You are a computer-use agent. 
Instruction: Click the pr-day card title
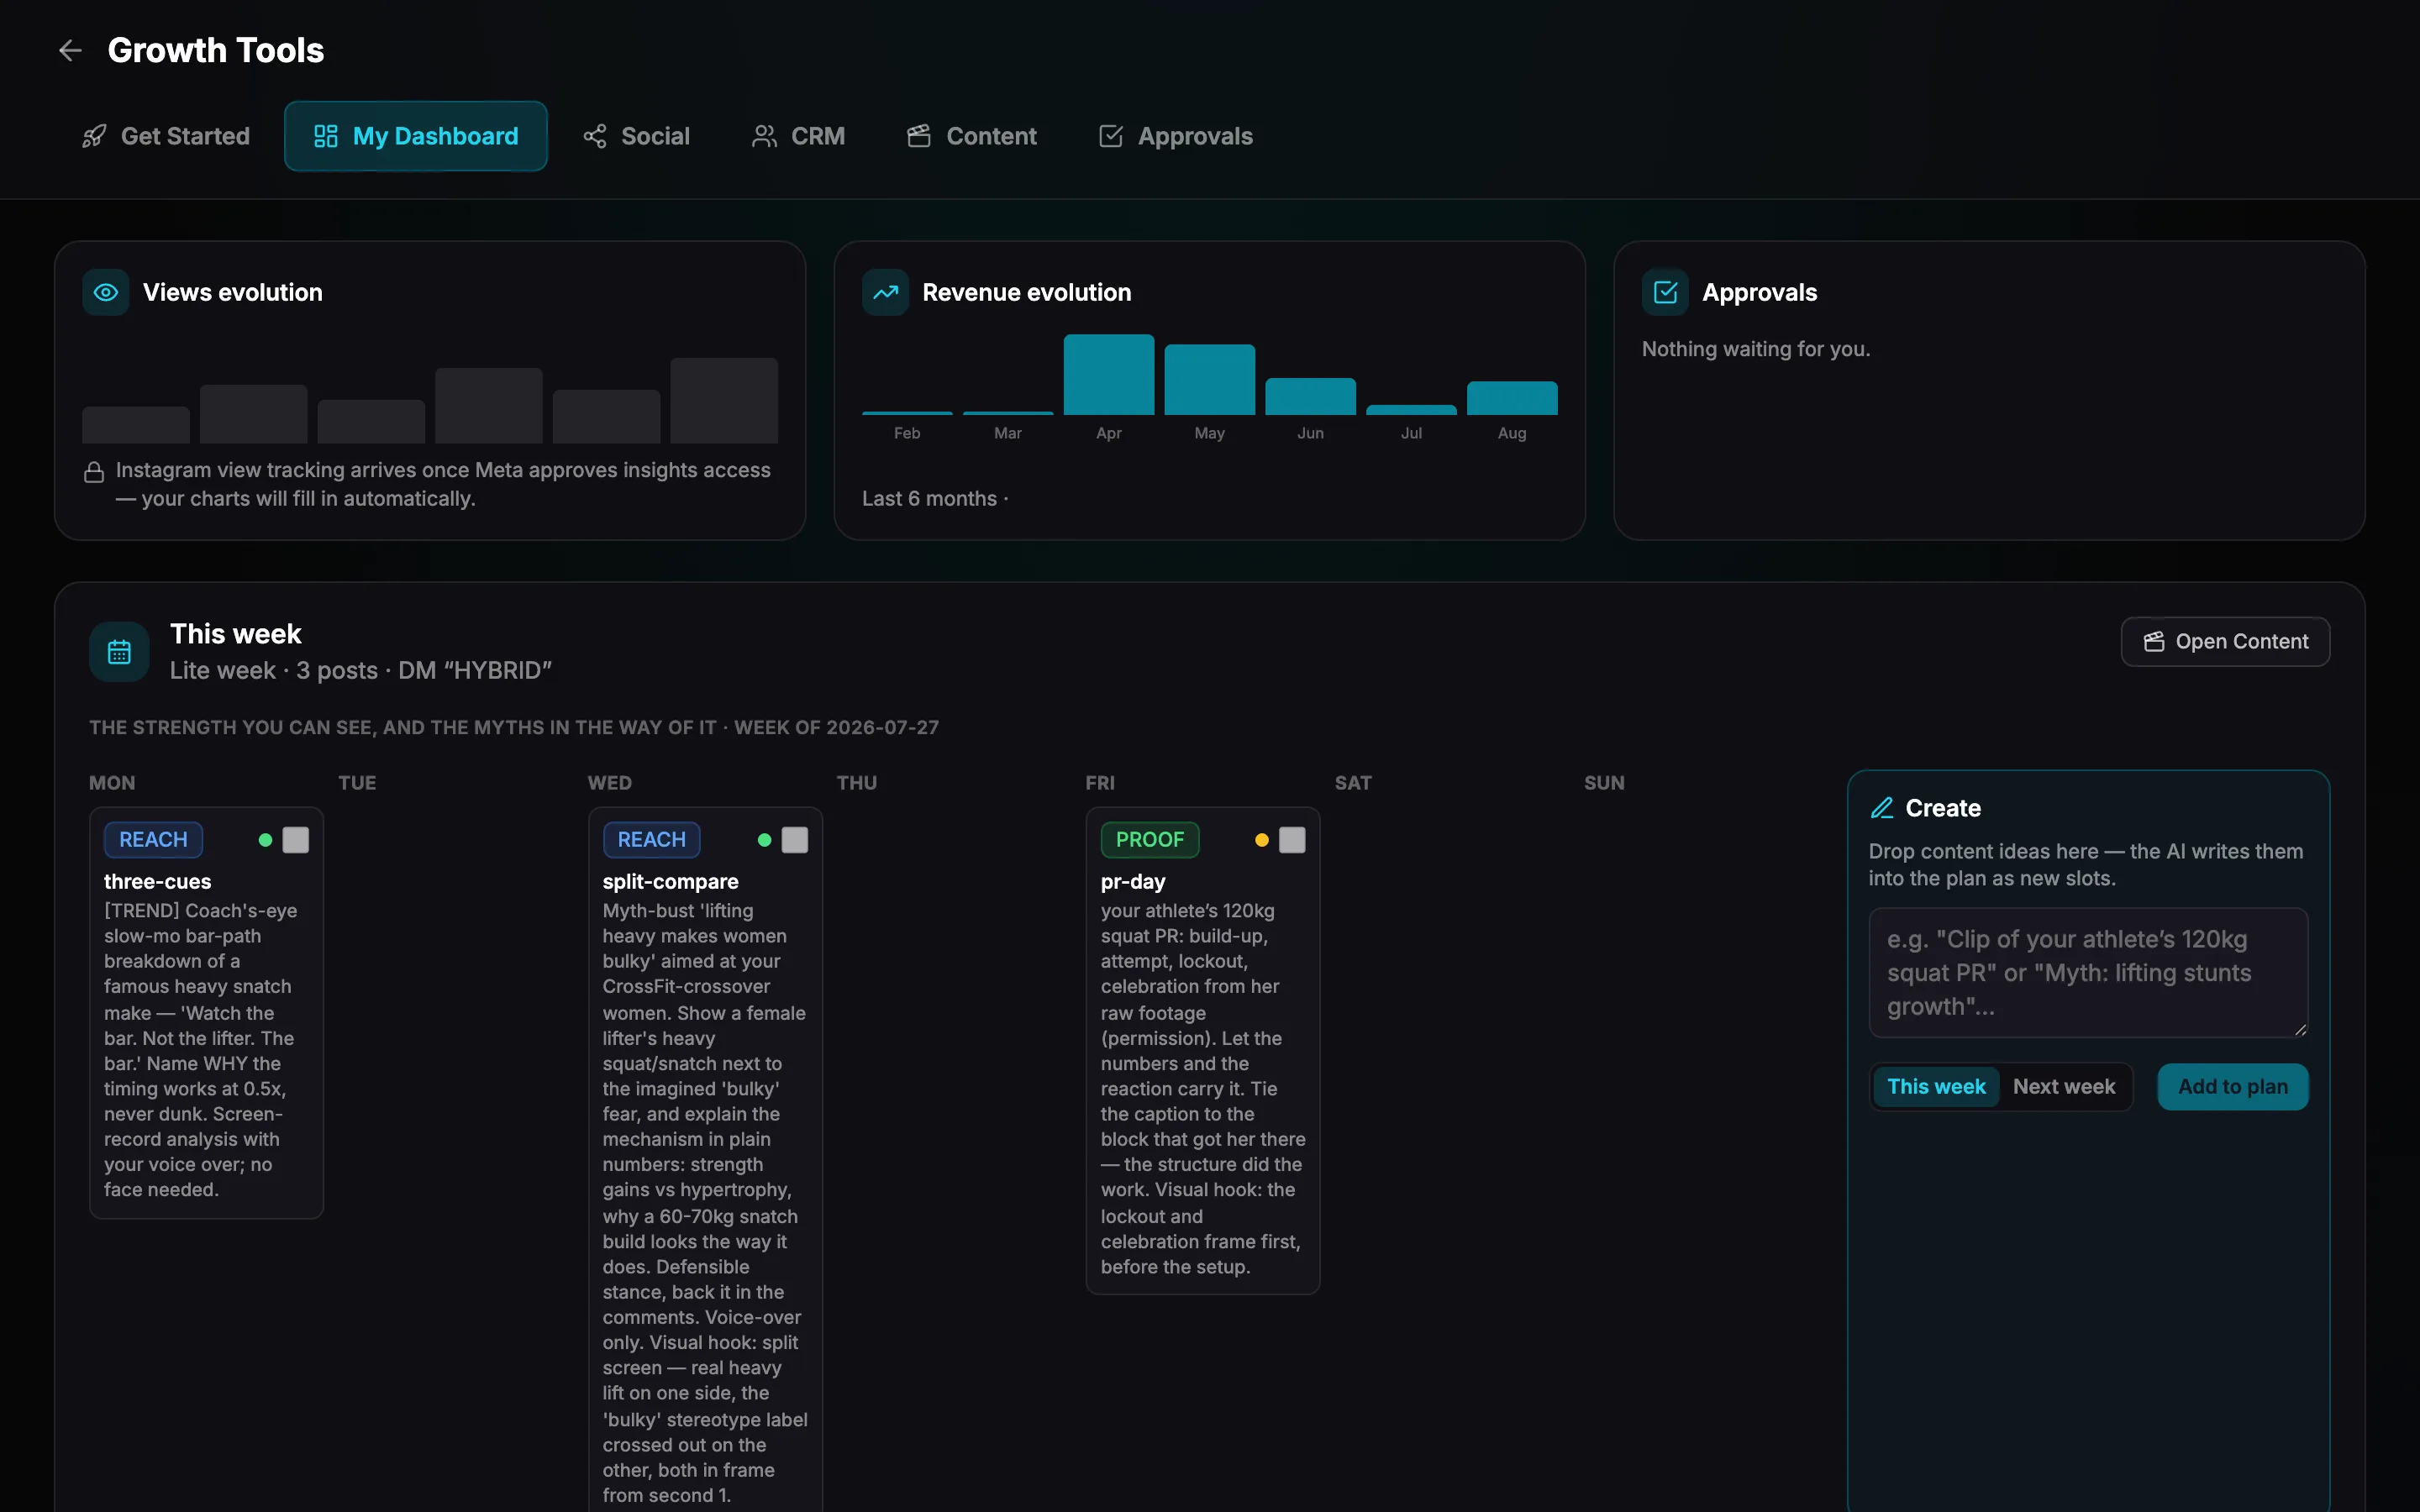point(1133,881)
